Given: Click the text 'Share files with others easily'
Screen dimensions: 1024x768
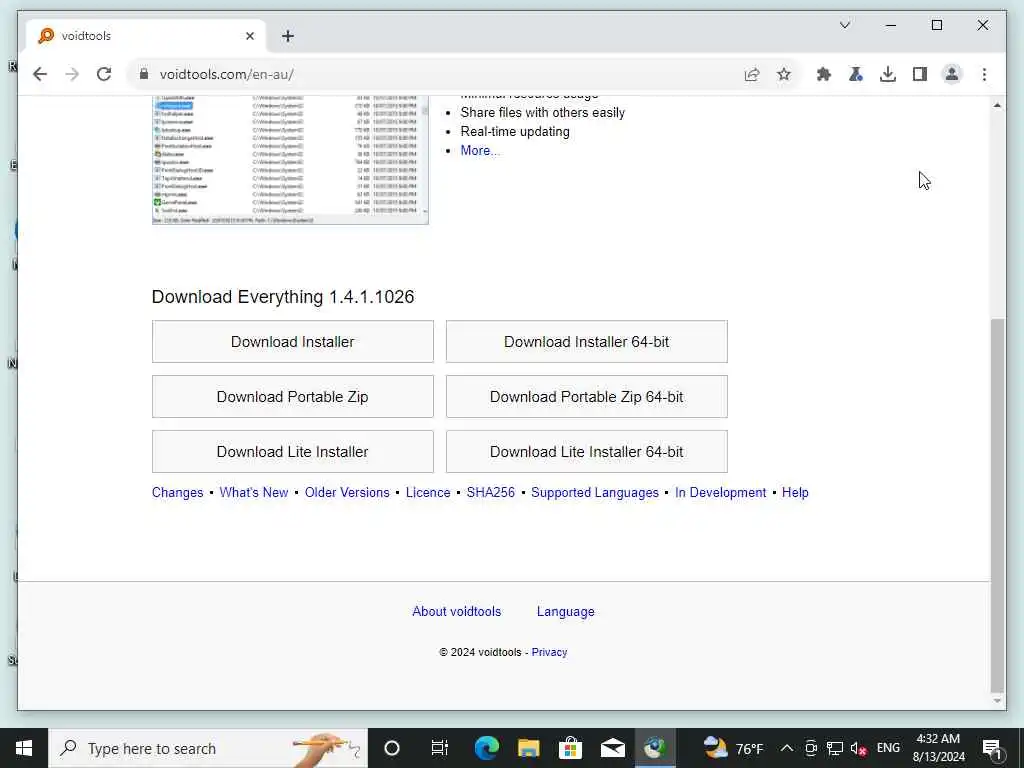Looking at the screenshot, I should (543, 112).
